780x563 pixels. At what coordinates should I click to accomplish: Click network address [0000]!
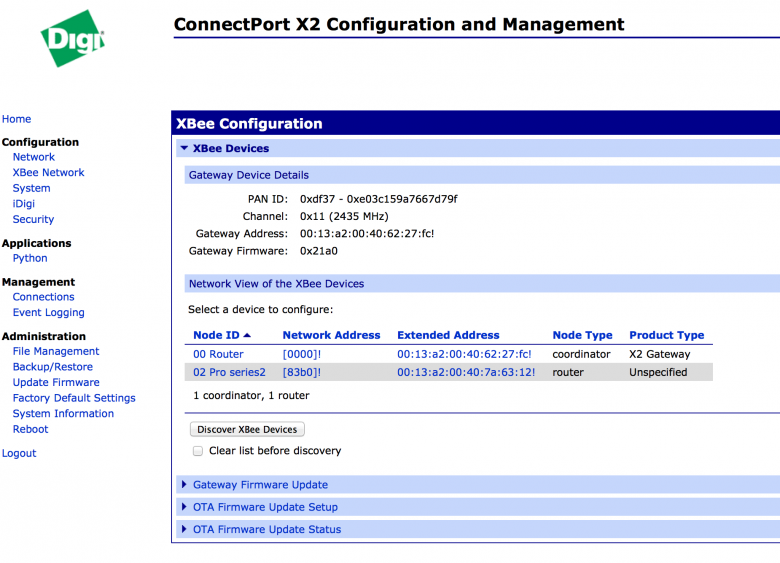coord(302,354)
